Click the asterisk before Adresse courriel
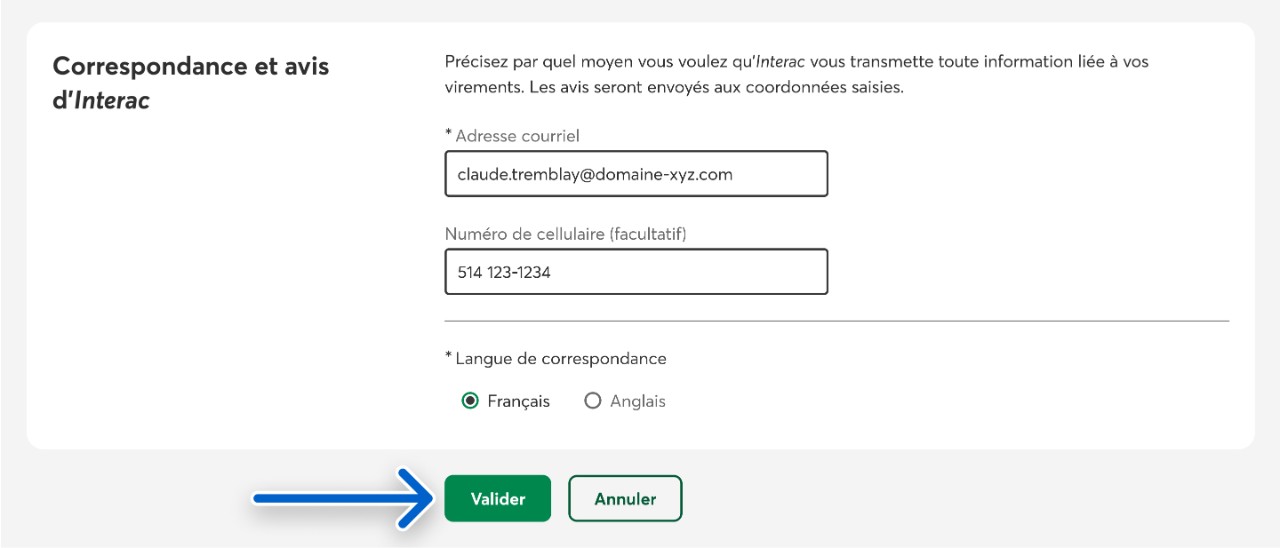The width and height of the screenshot is (1280, 548). point(449,133)
